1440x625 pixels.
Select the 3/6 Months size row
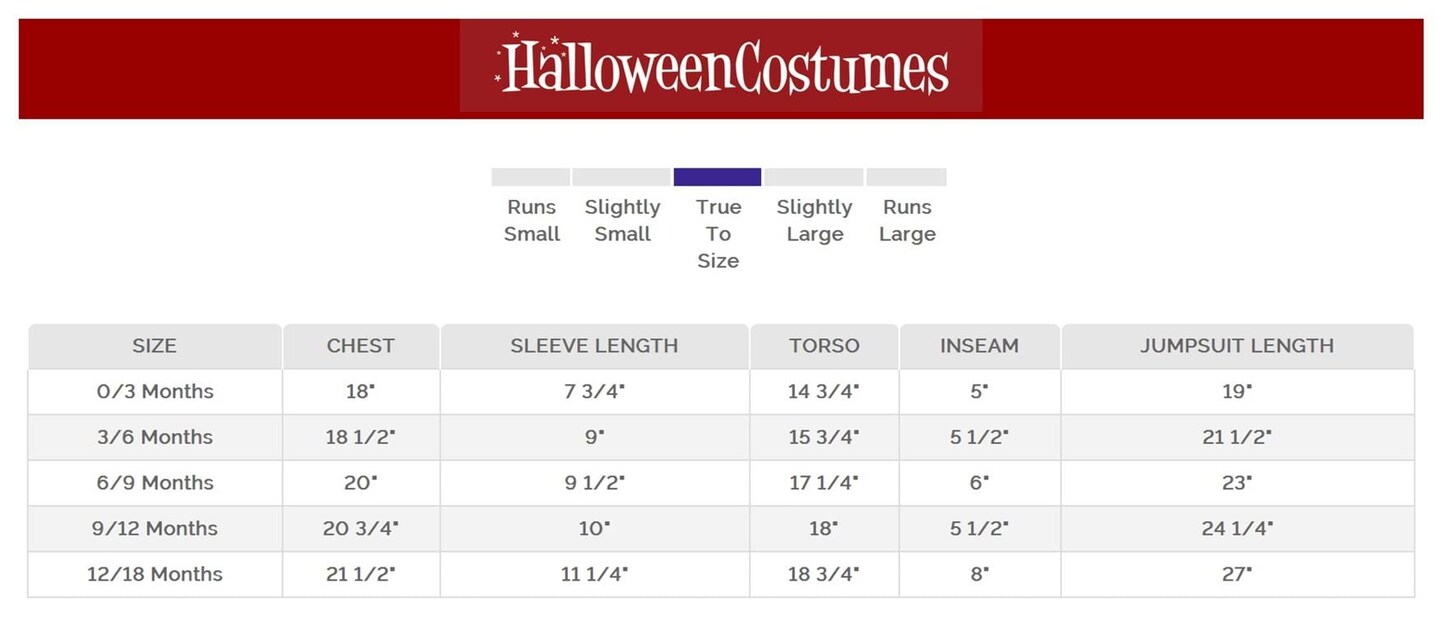point(155,437)
